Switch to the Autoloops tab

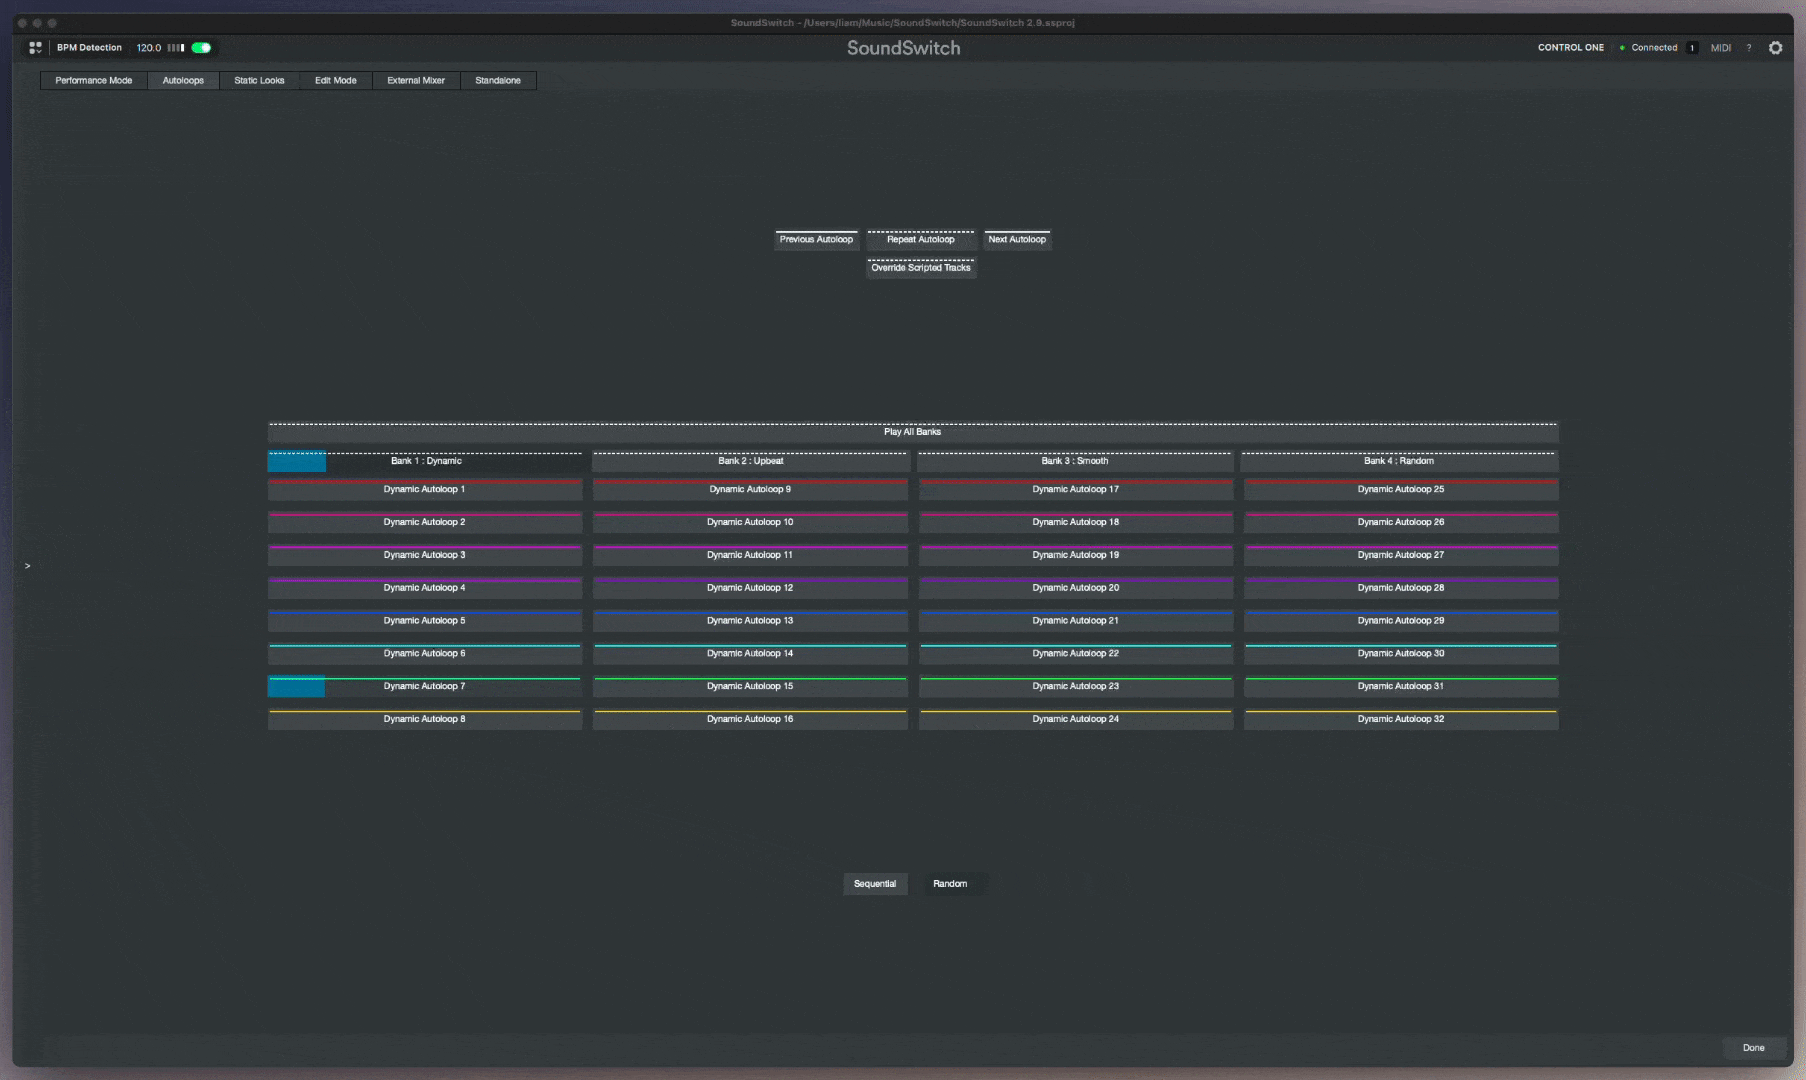(x=183, y=81)
